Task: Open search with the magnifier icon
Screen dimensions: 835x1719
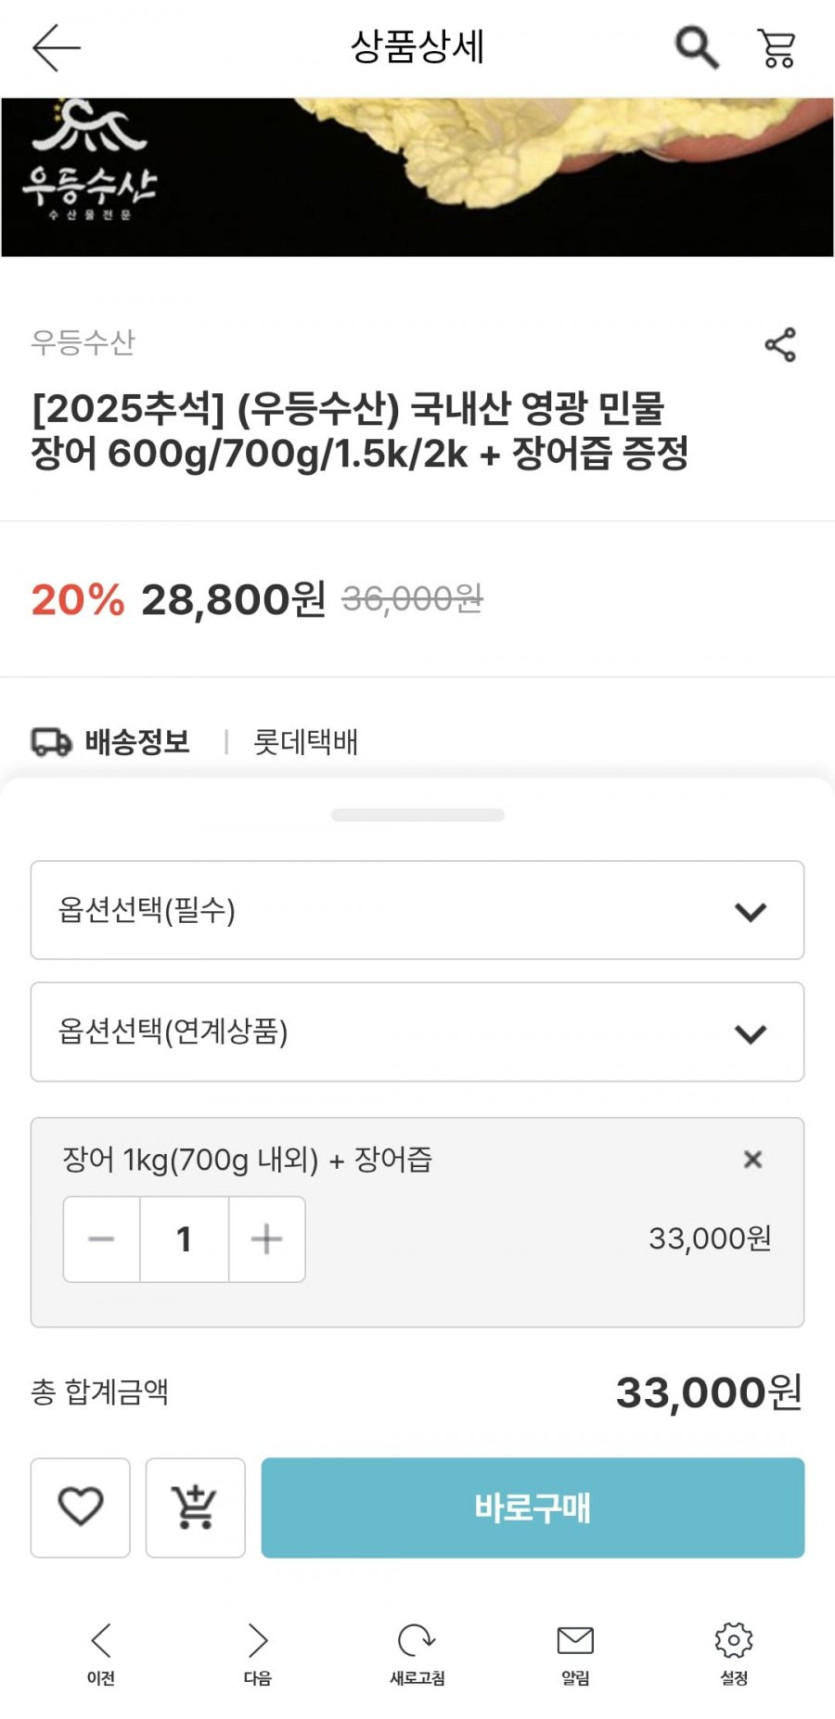Action: (696, 47)
